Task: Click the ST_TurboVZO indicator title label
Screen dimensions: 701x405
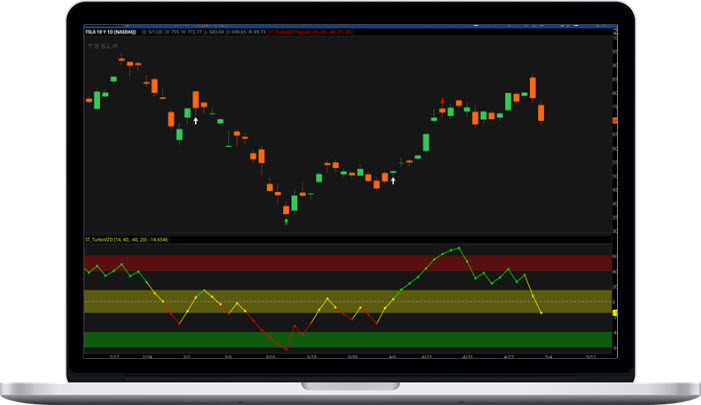Action: tap(125, 240)
